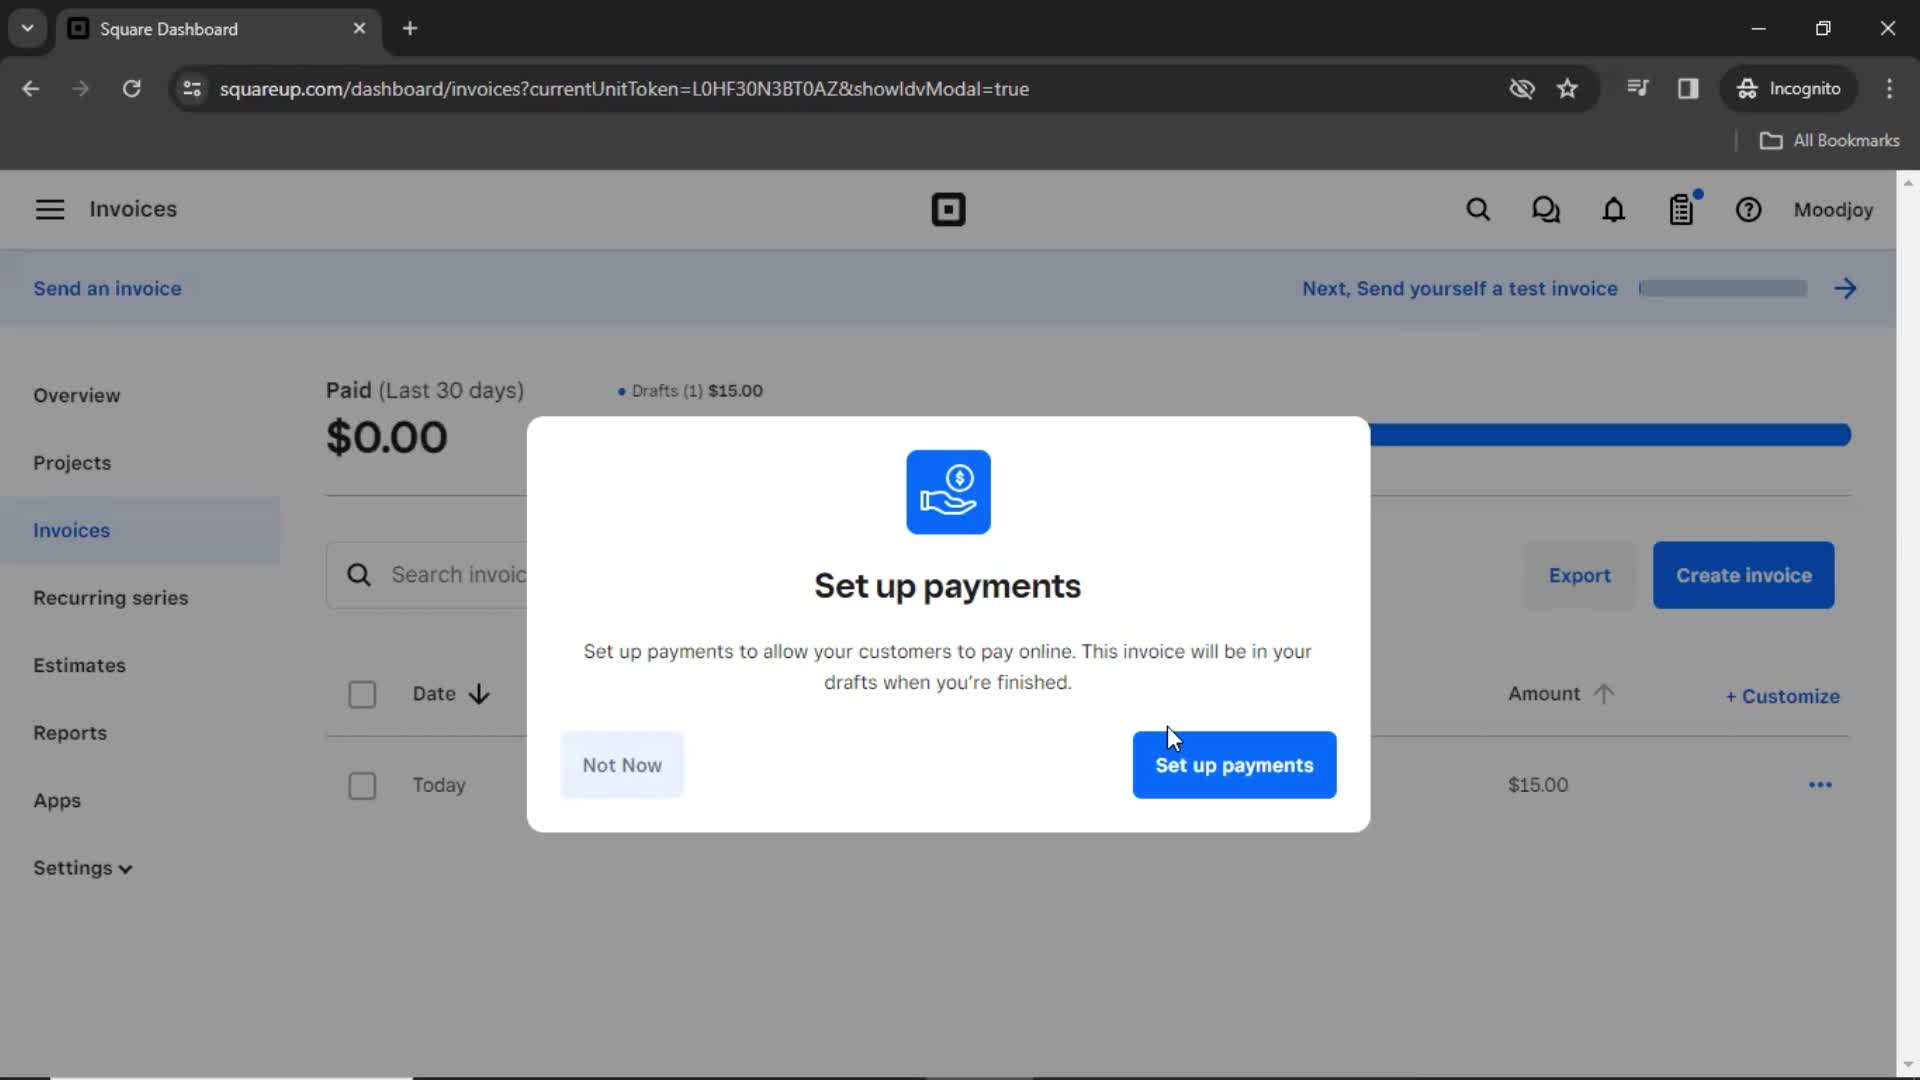Click the register/POS icon
The image size is (1920, 1080).
coord(1683,210)
